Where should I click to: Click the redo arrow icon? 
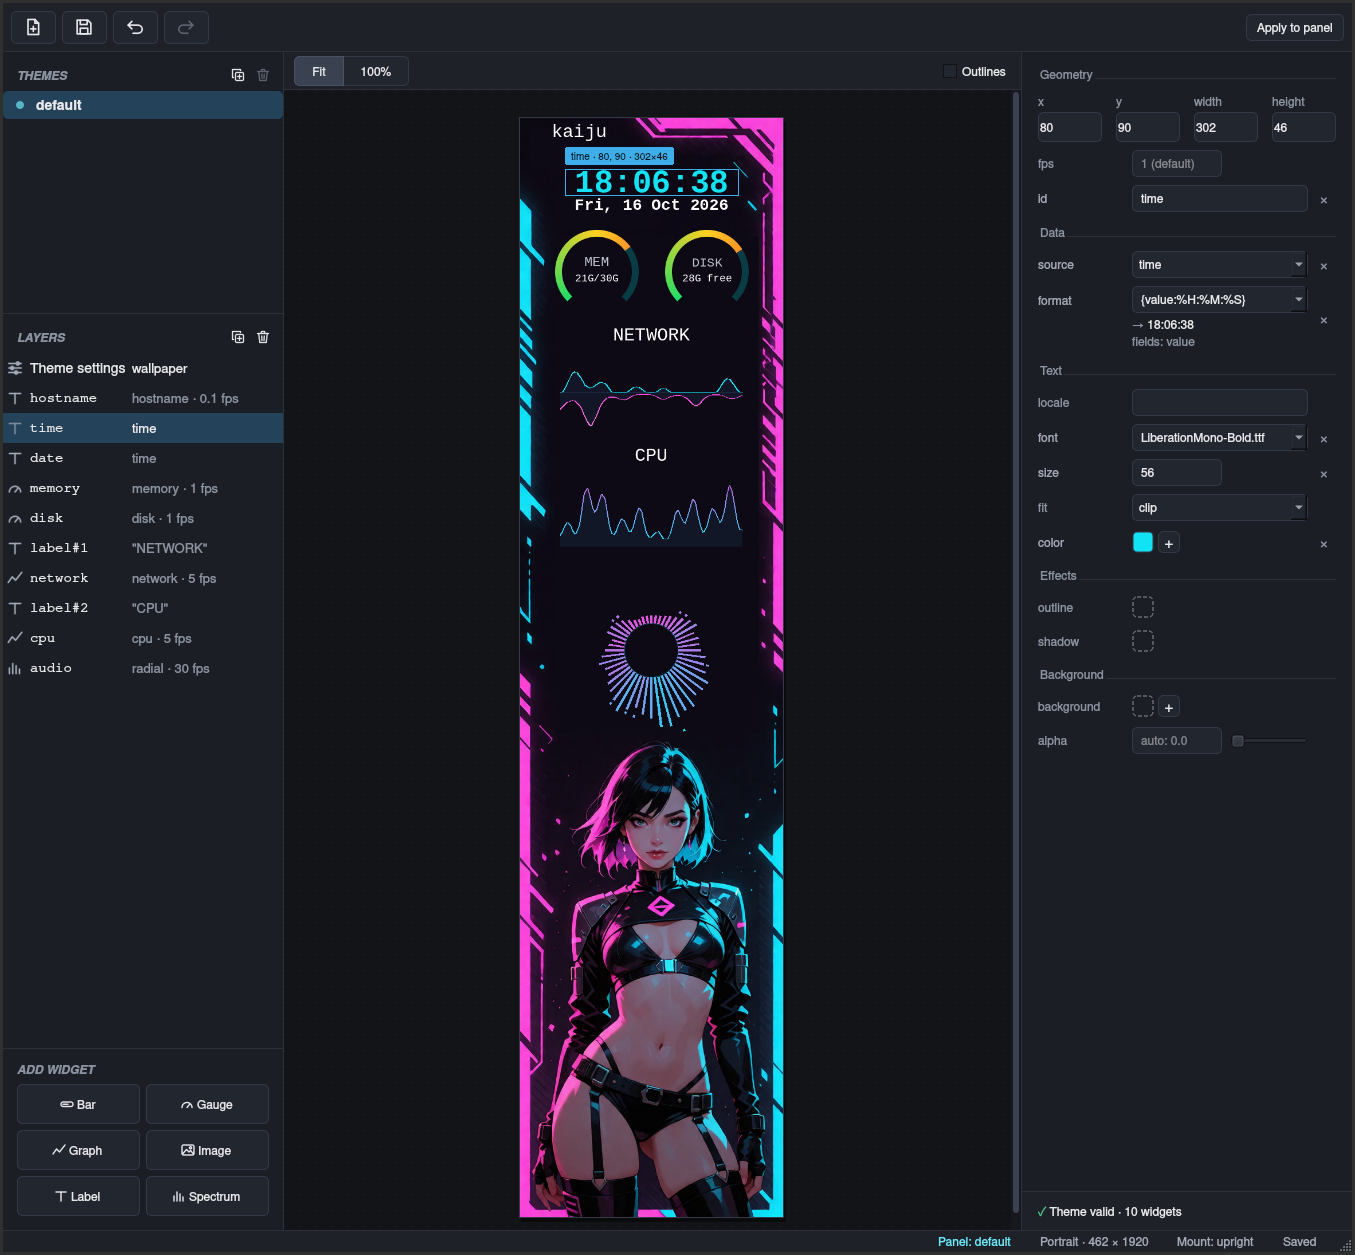[x=186, y=28]
